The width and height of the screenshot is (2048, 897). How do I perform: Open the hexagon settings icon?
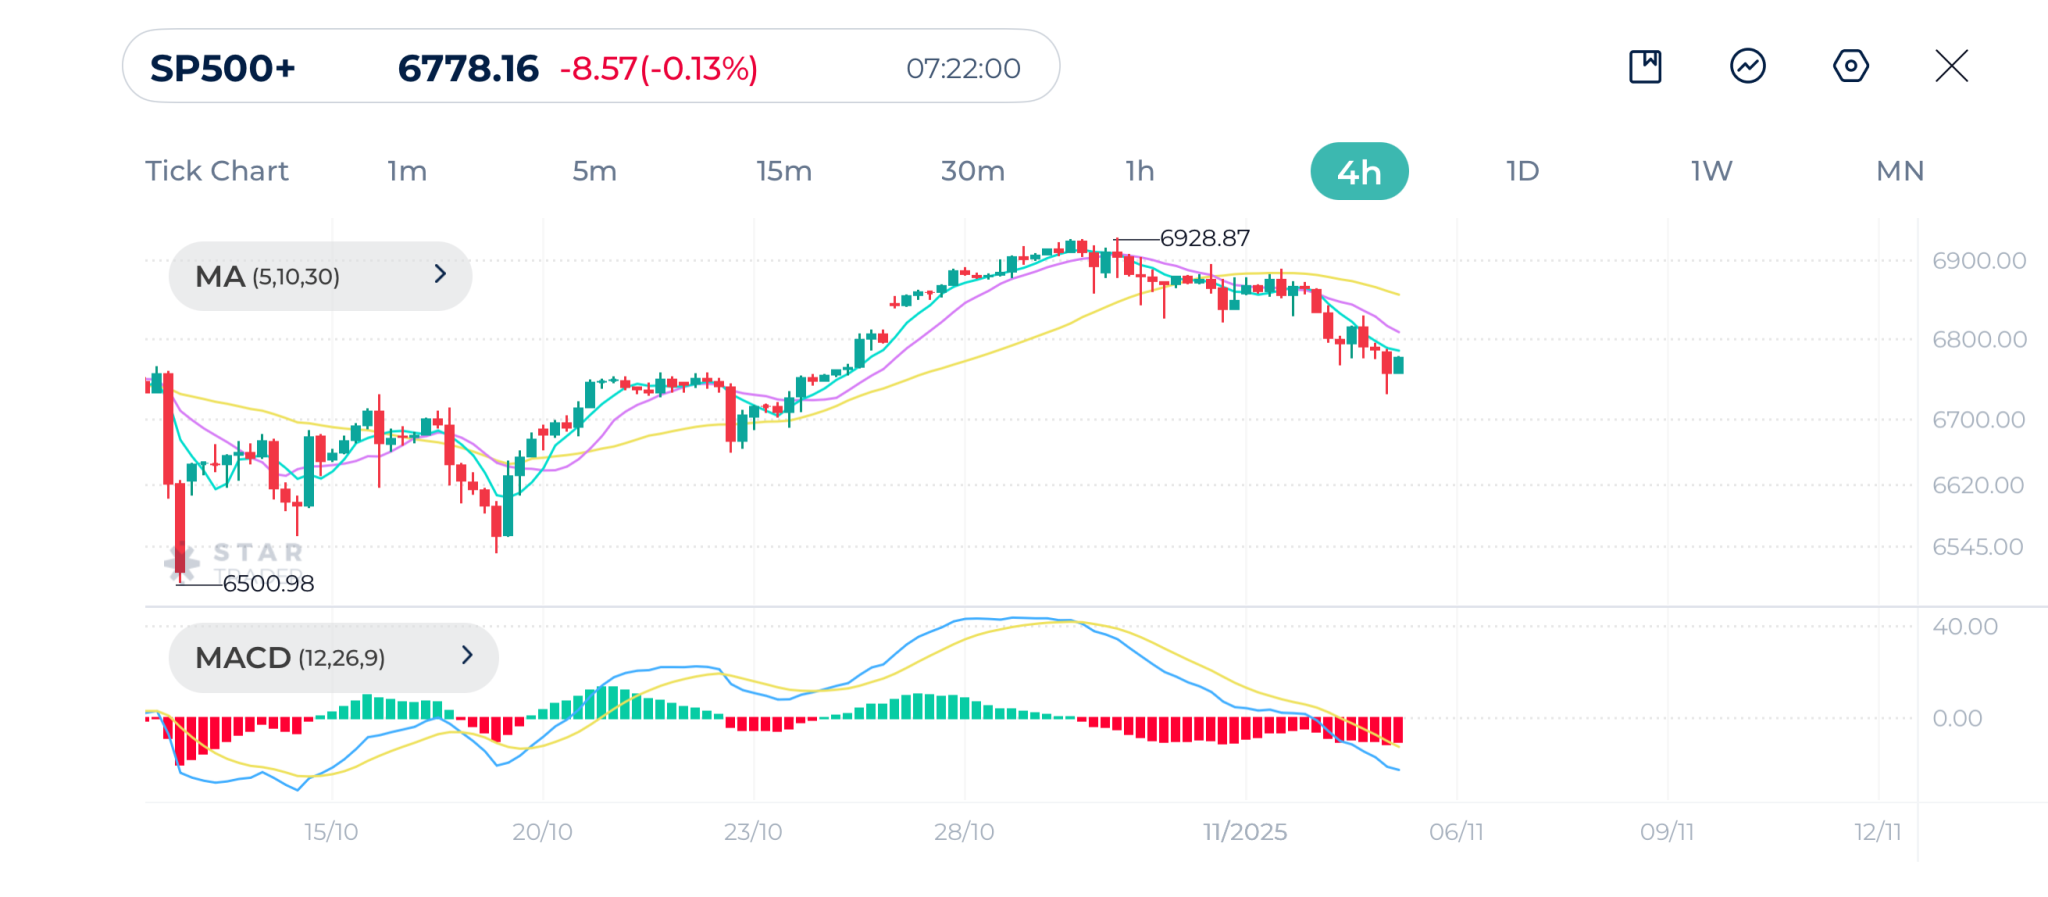[1850, 67]
